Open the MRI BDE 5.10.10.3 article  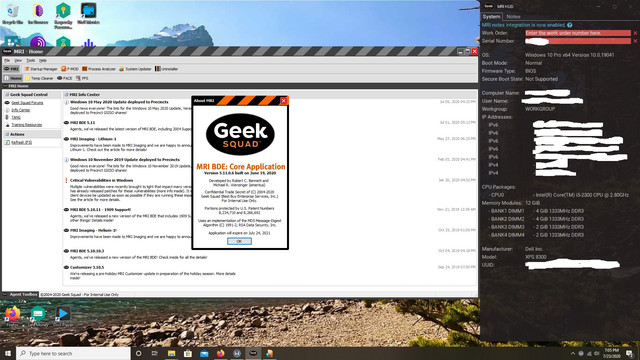pyautogui.click(x=87, y=251)
